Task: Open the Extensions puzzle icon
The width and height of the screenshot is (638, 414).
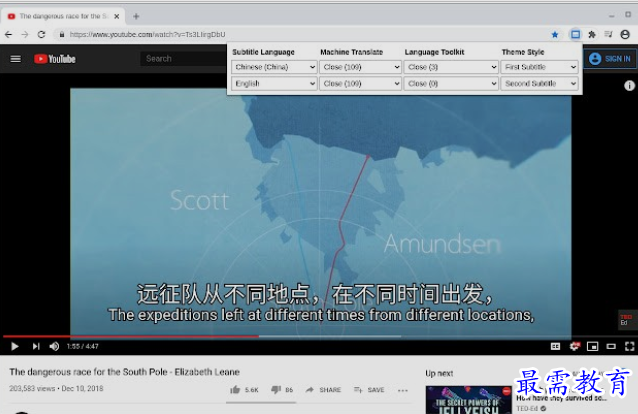Action: tap(592, 35)
